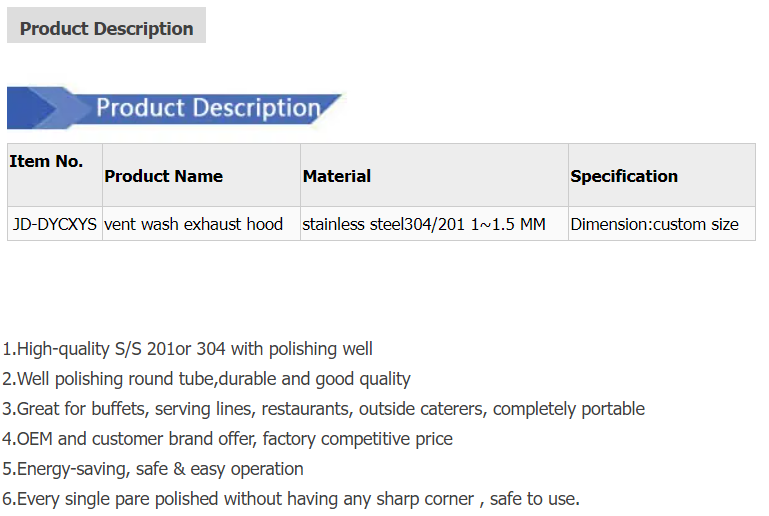The image size is (769, 516).
Task: Click line 1 about High-quality S/S polishing
Action: click(187, 349)
